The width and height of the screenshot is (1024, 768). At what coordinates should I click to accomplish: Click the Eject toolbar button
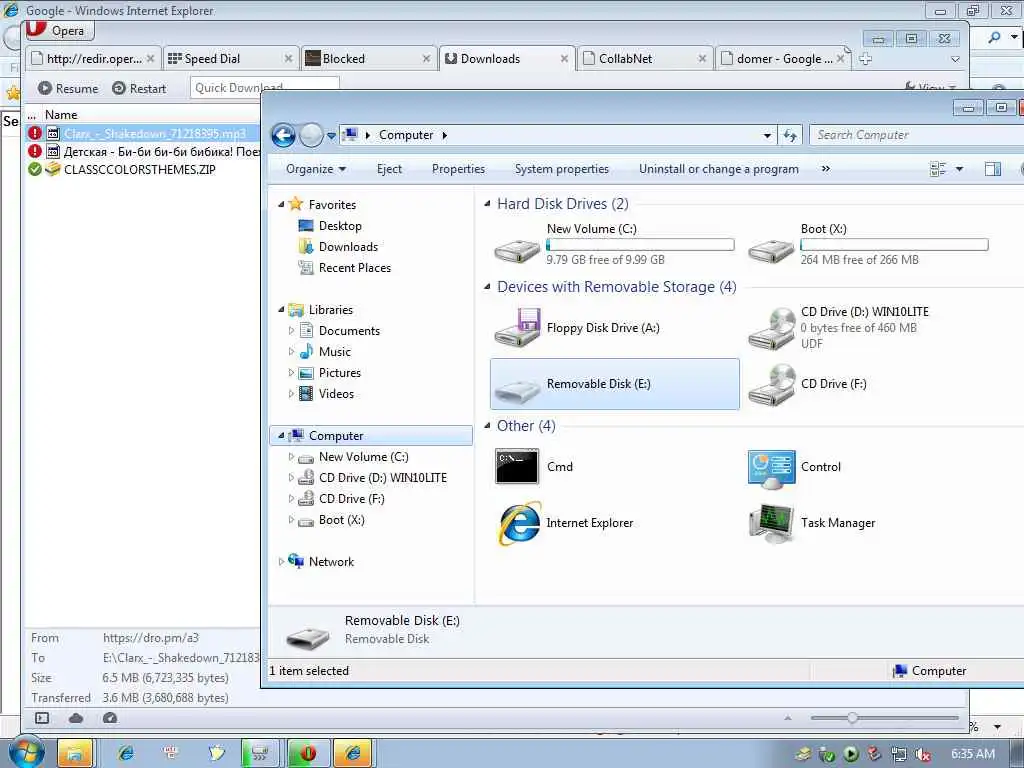(389, 169)
